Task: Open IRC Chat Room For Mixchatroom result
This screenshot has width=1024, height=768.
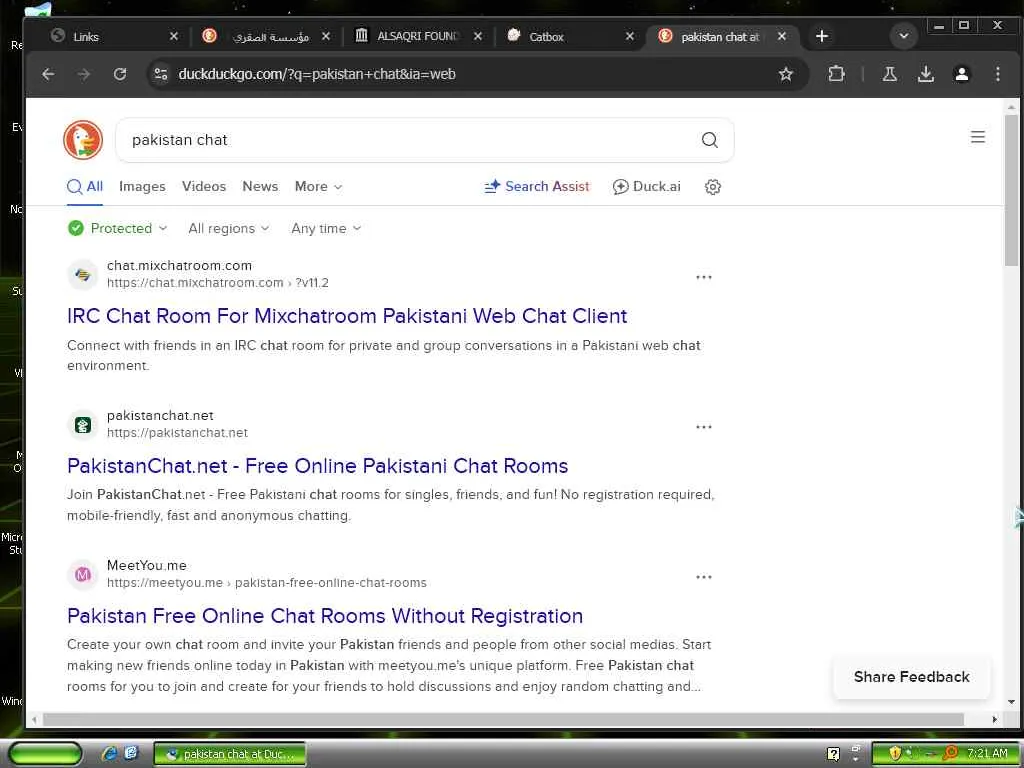Action: 347,316
